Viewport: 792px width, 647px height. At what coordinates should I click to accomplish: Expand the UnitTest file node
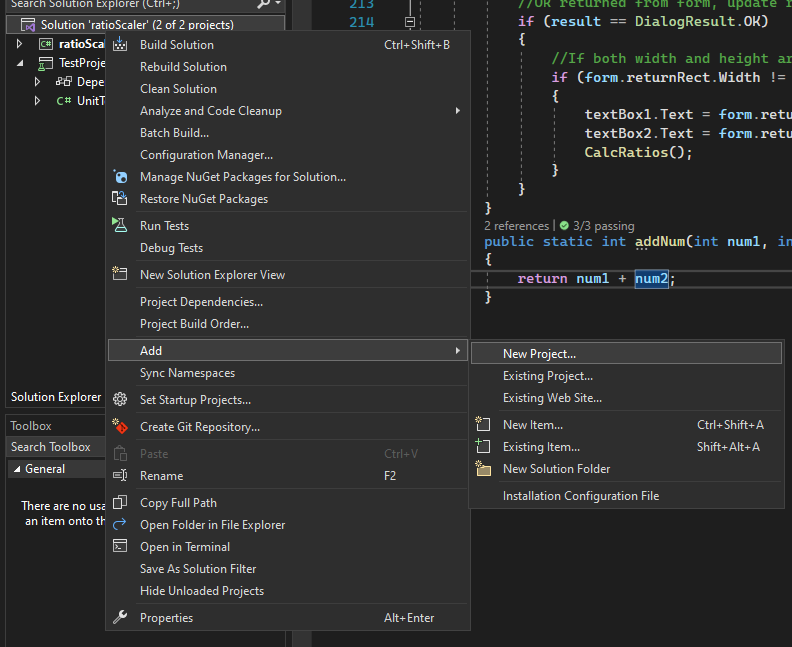(37, 101)
